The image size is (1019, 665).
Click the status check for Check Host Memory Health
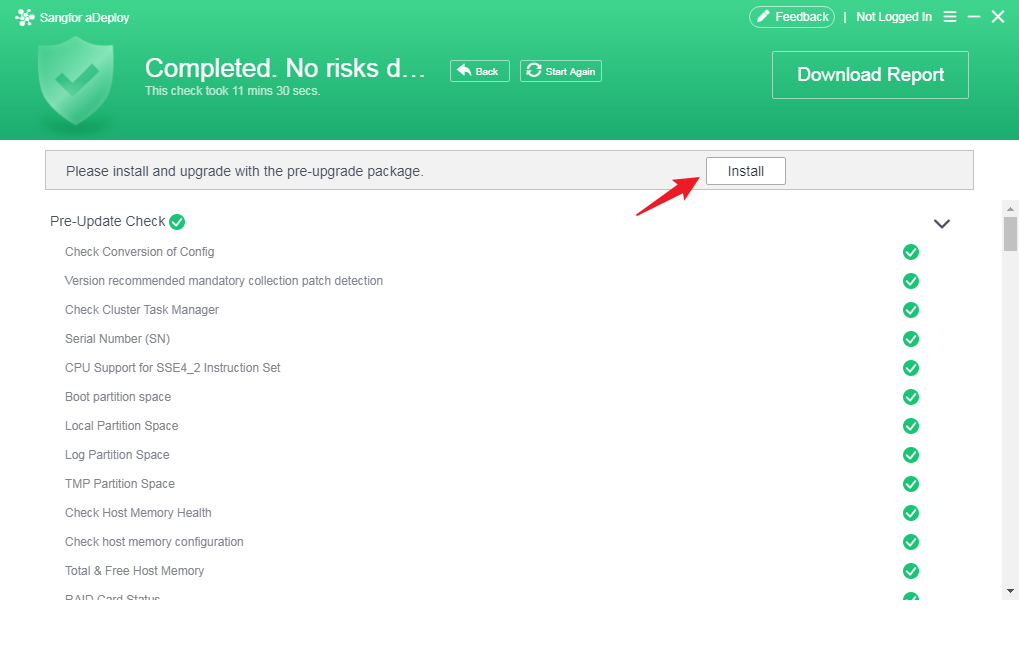(x=910, y=513)
